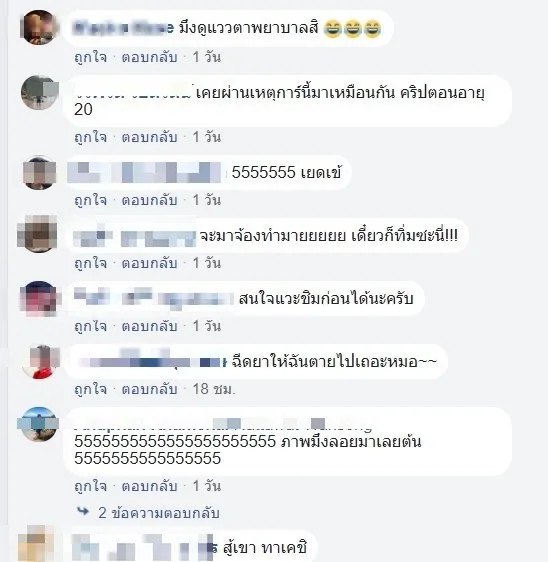548x562 pixels.
Task: Like the comment 'จะมาจ้องทำมายยยยย'
Action: click(90, 263)
